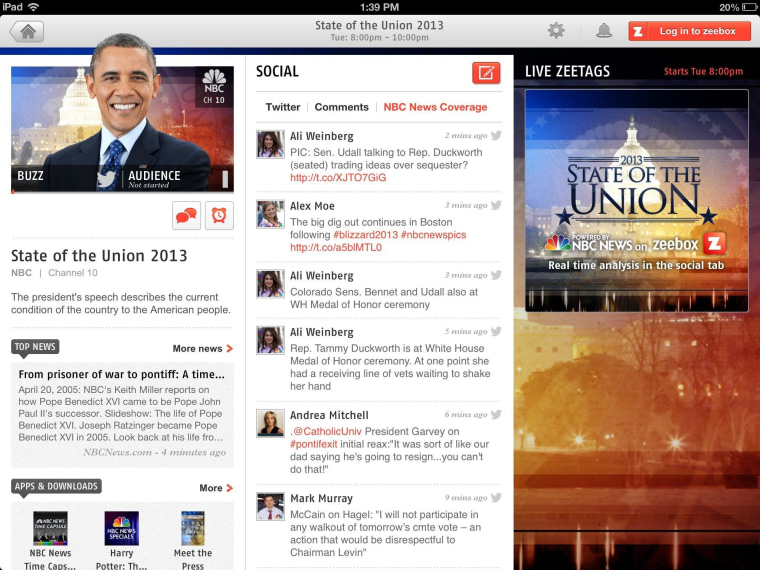Open Meet the Press app thumbnail

(x=193, y=528)
